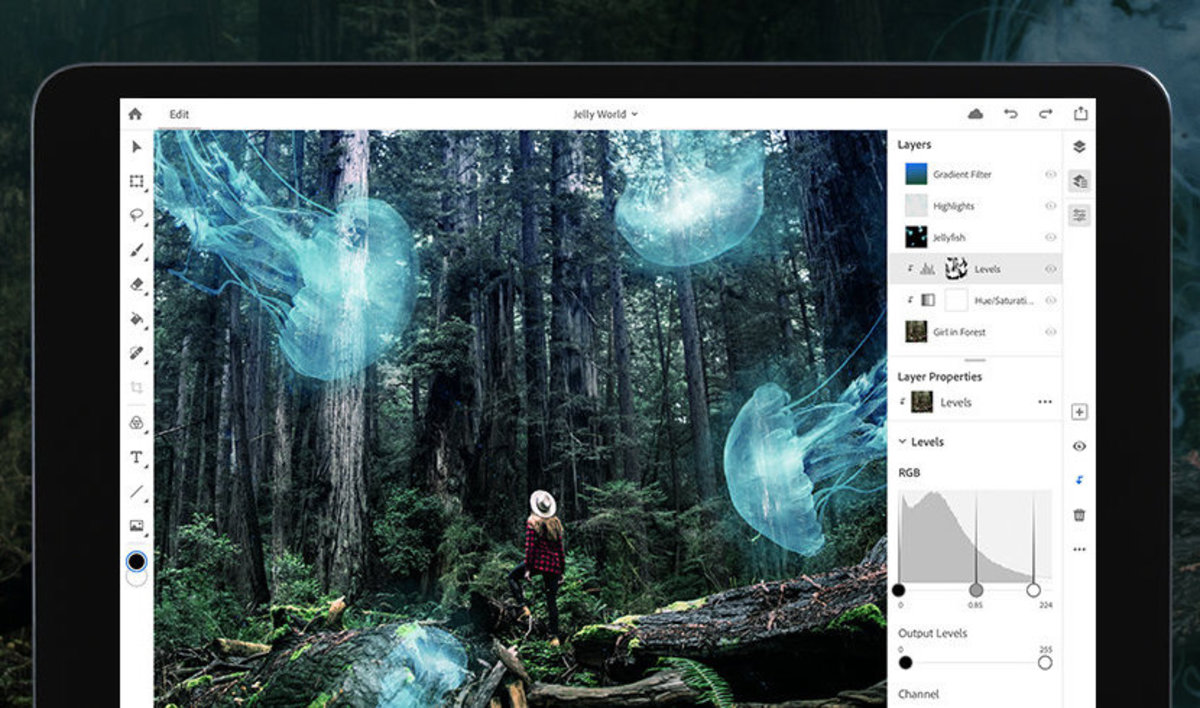Click the 'Gradient Filter' layer name
Viewport: 1200px width, 708px height.
point(962,174)
